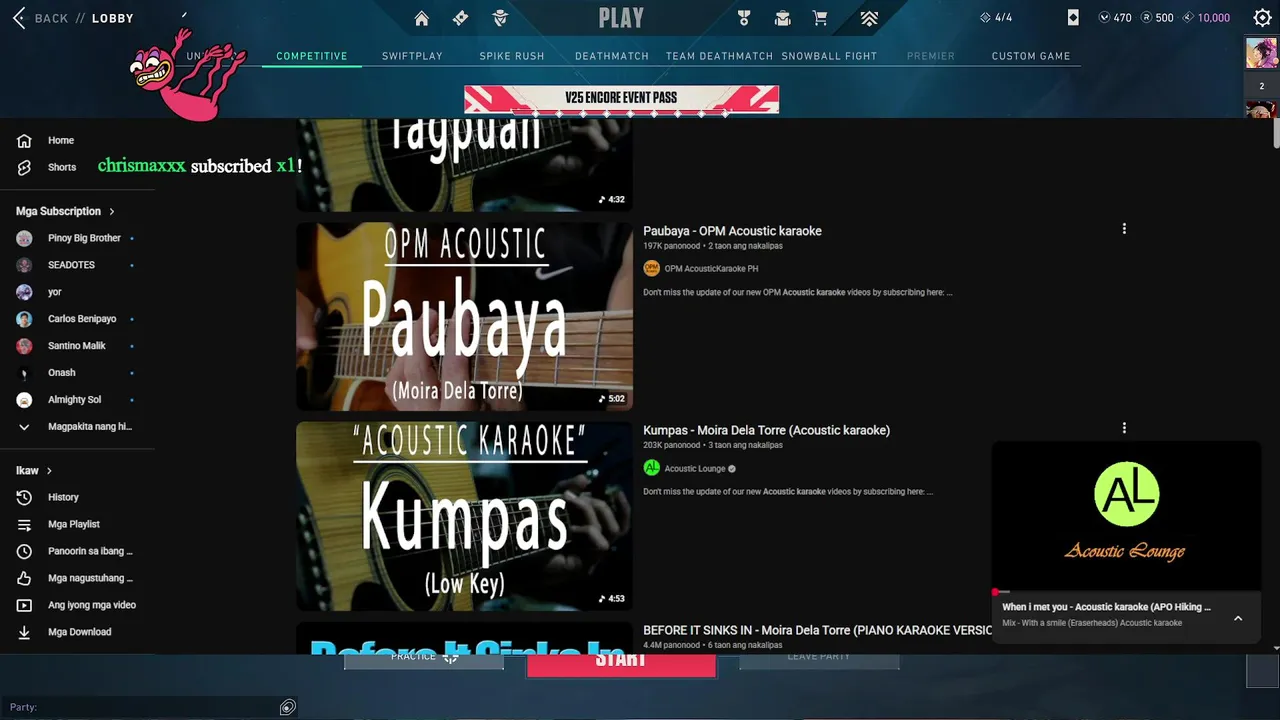Click the PRACTICE button

[424, 662]
